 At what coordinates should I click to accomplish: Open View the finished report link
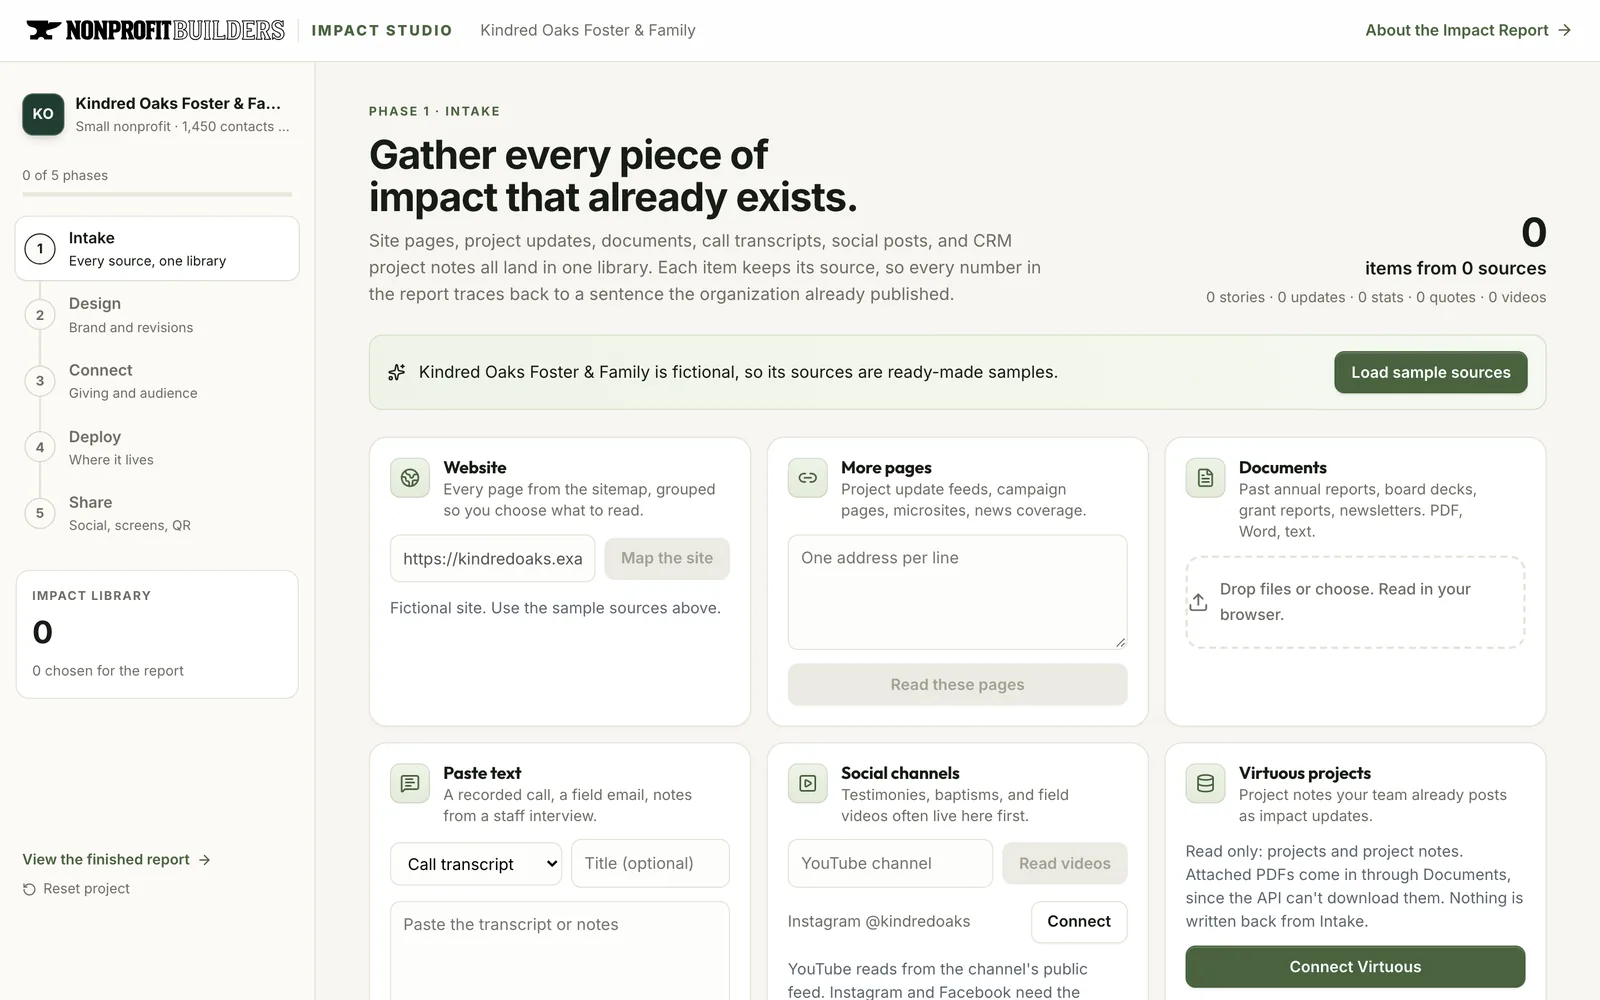pyautogui.click(x=116, y=860)
